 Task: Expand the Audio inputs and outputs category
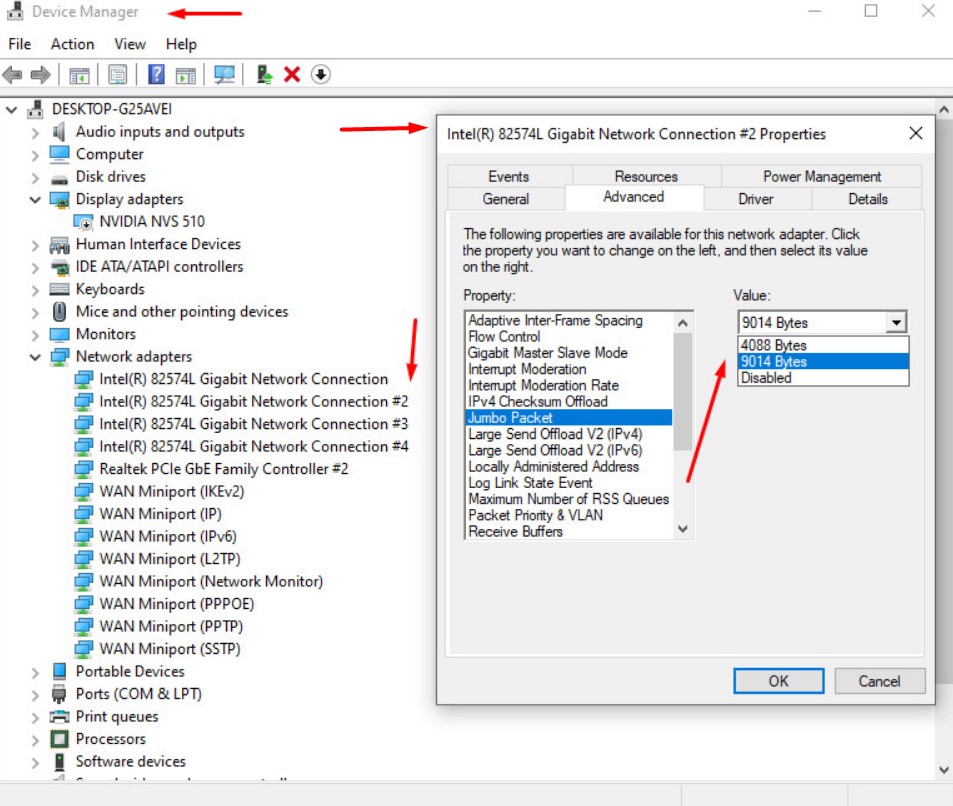pyautogui.click(x=35, y=133)
